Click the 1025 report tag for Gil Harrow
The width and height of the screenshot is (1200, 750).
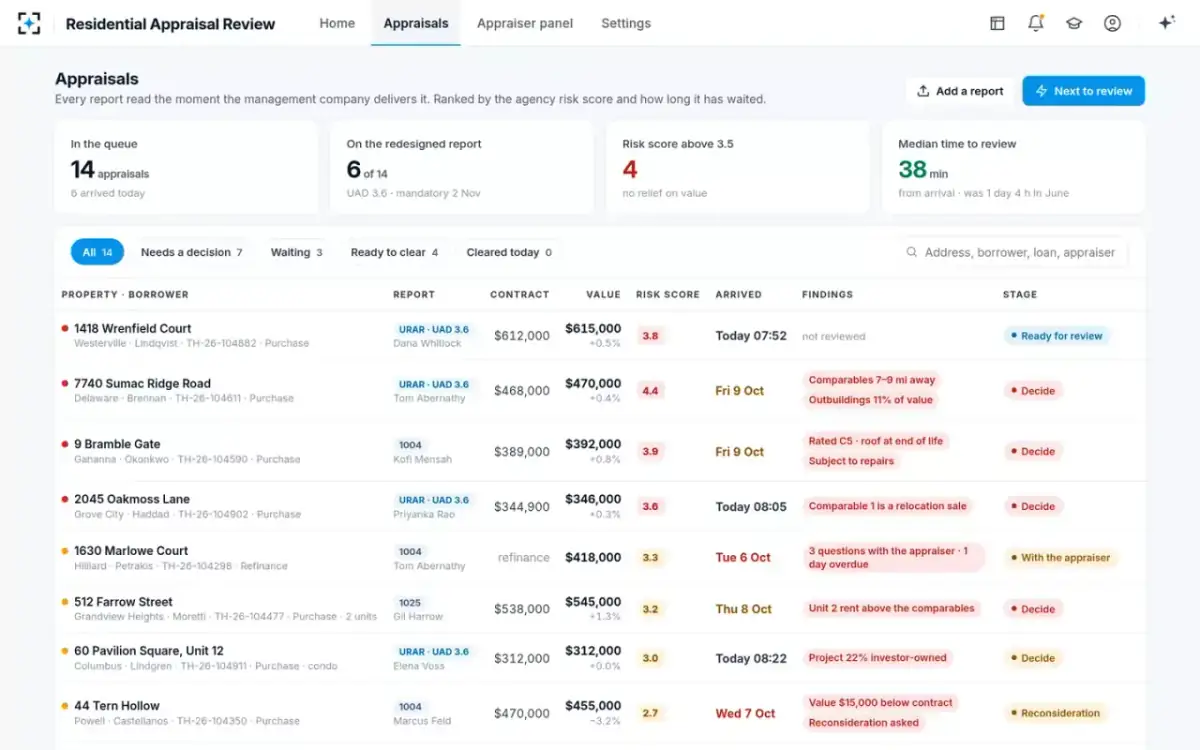click(410, 603)
